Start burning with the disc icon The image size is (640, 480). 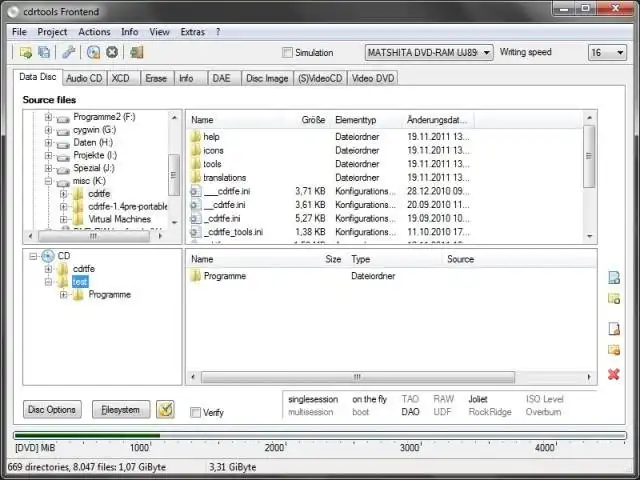pos(93,52)
